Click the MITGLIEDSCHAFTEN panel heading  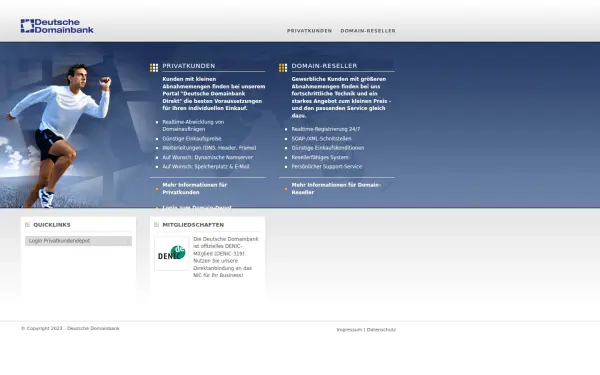[193, 225]
